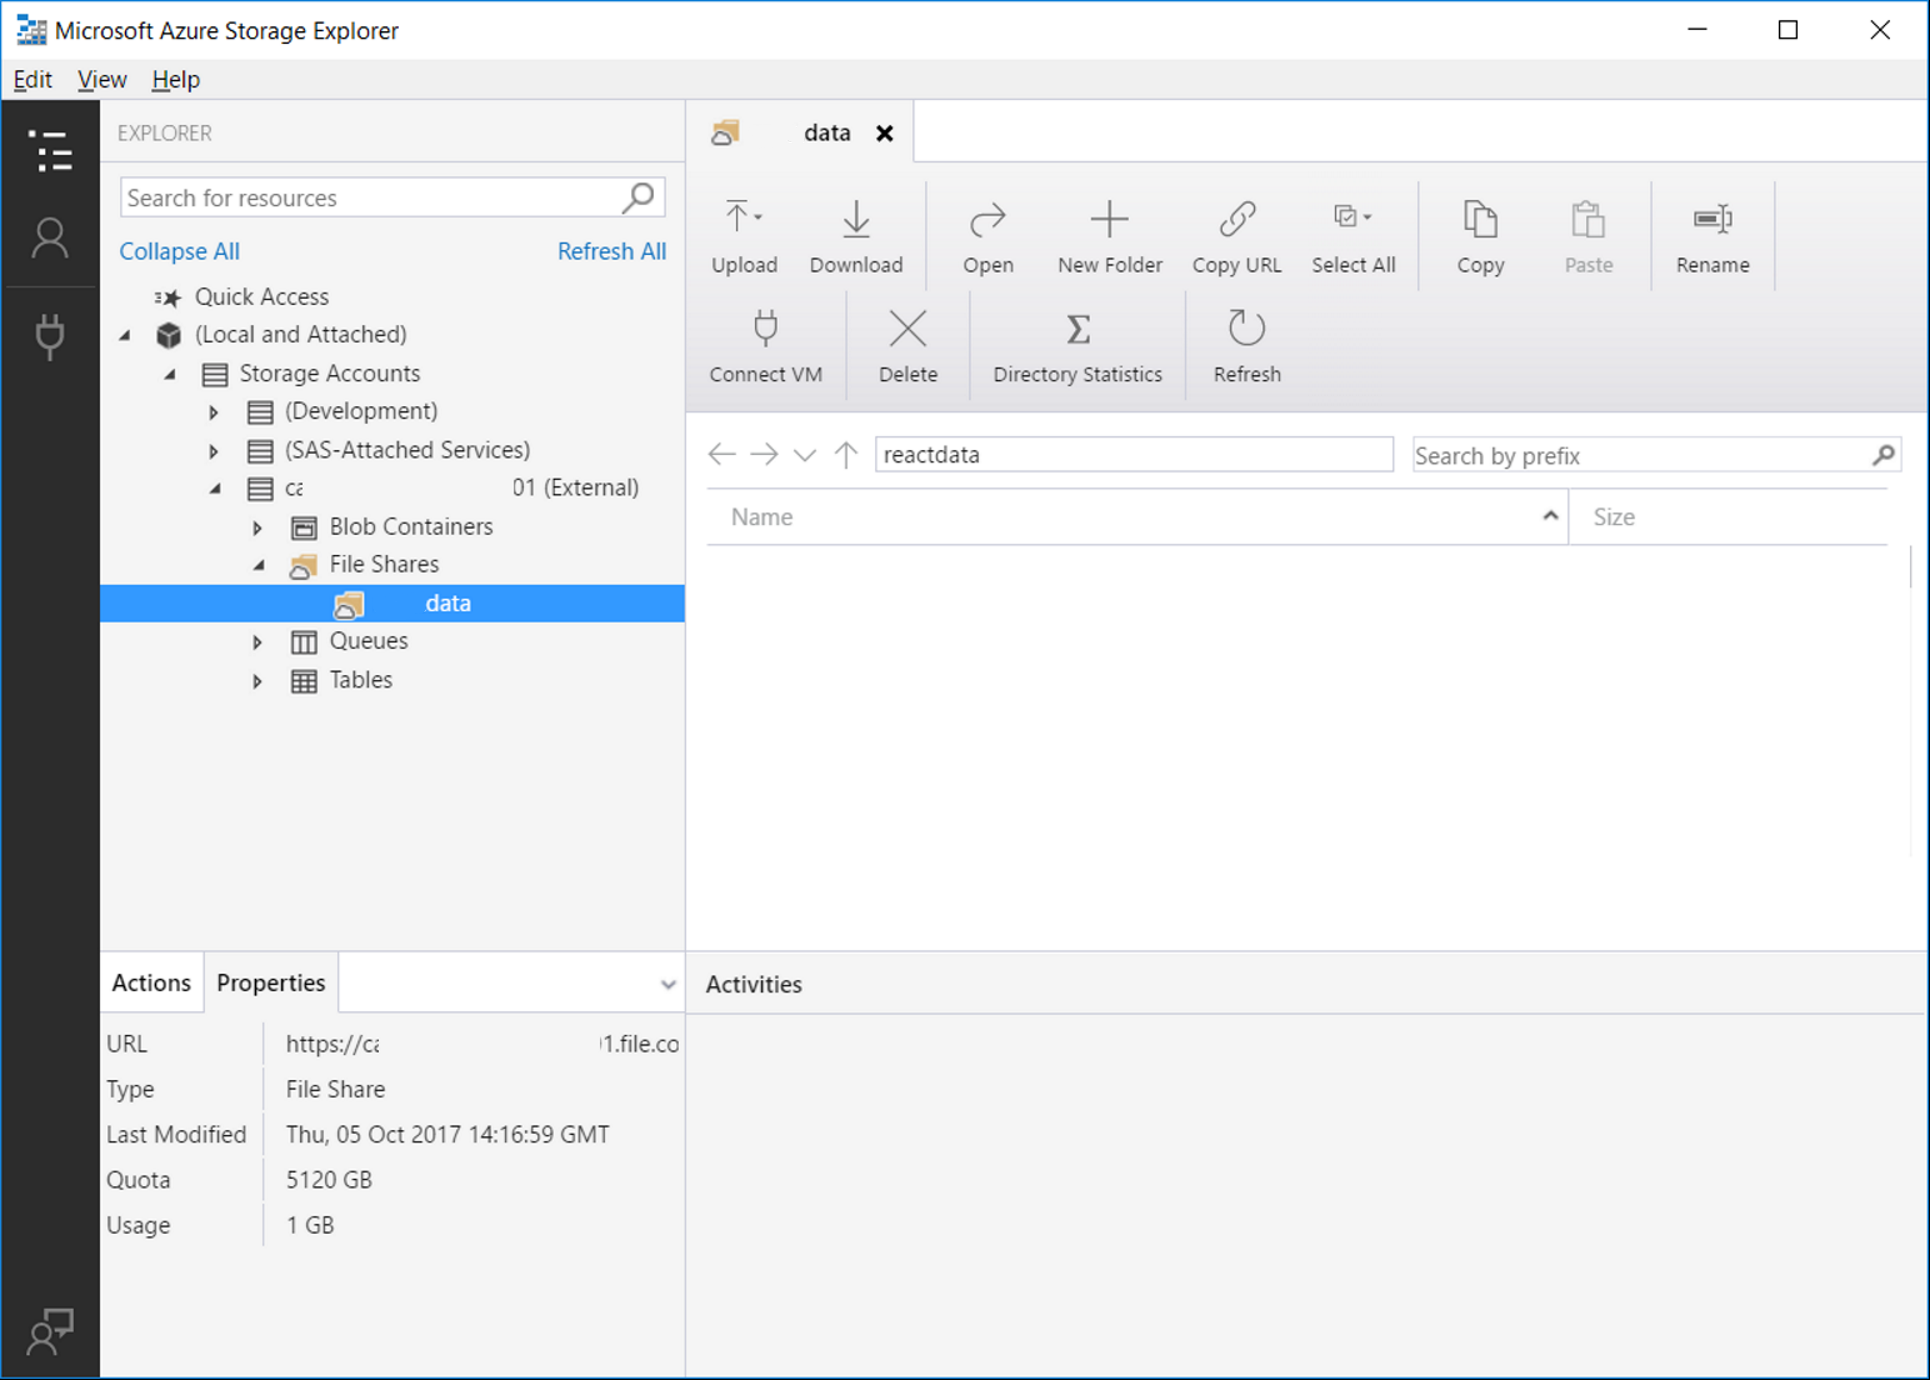Open the Account Management sidebar icon
Viewport: 1930px width, 1380px height.
50,239
